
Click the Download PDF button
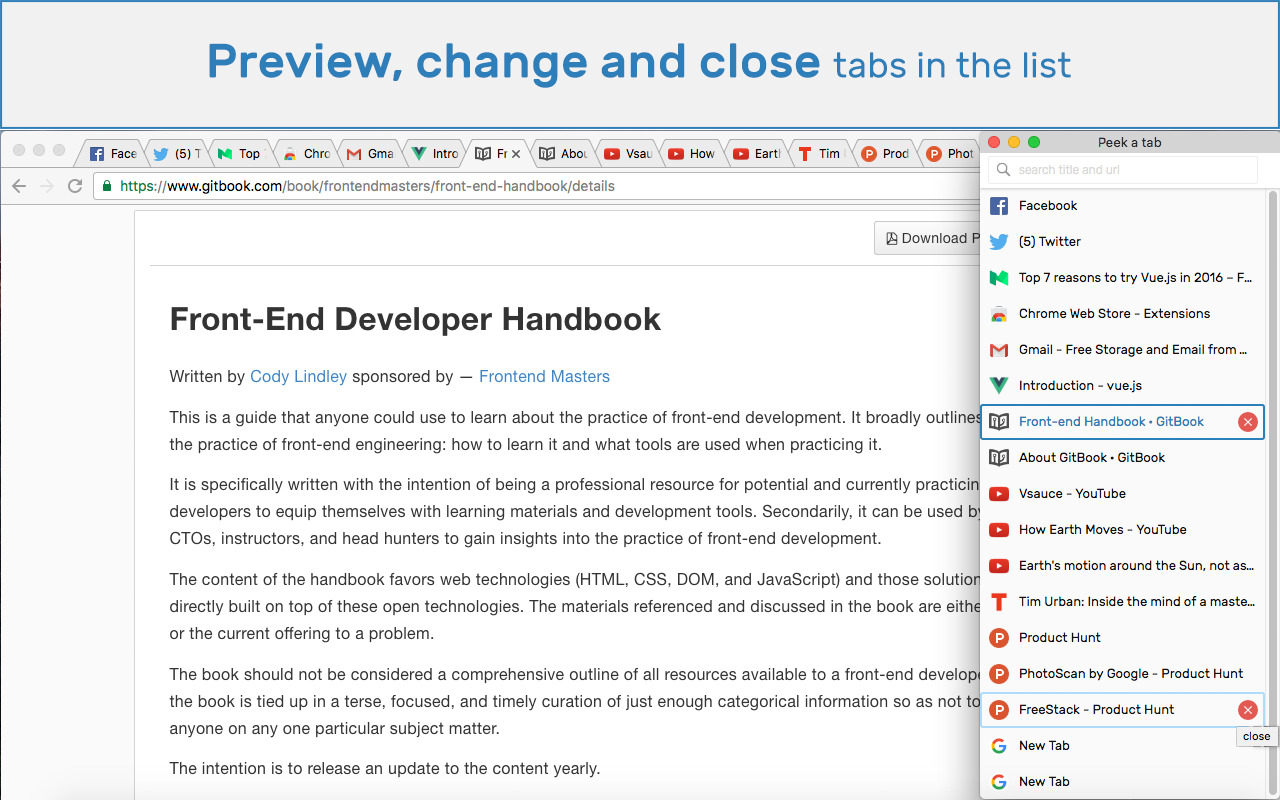pos(927,238)
